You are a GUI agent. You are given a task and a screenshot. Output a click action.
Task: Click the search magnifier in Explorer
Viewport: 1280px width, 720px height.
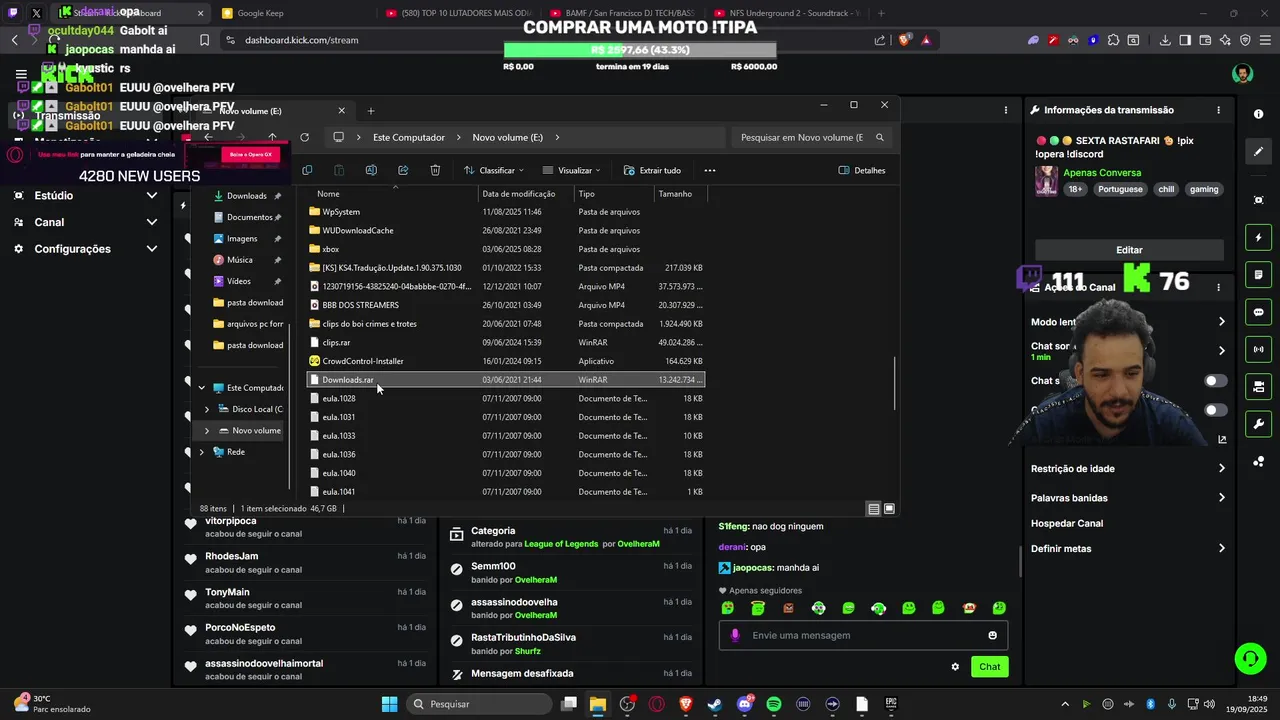point(880,137)
